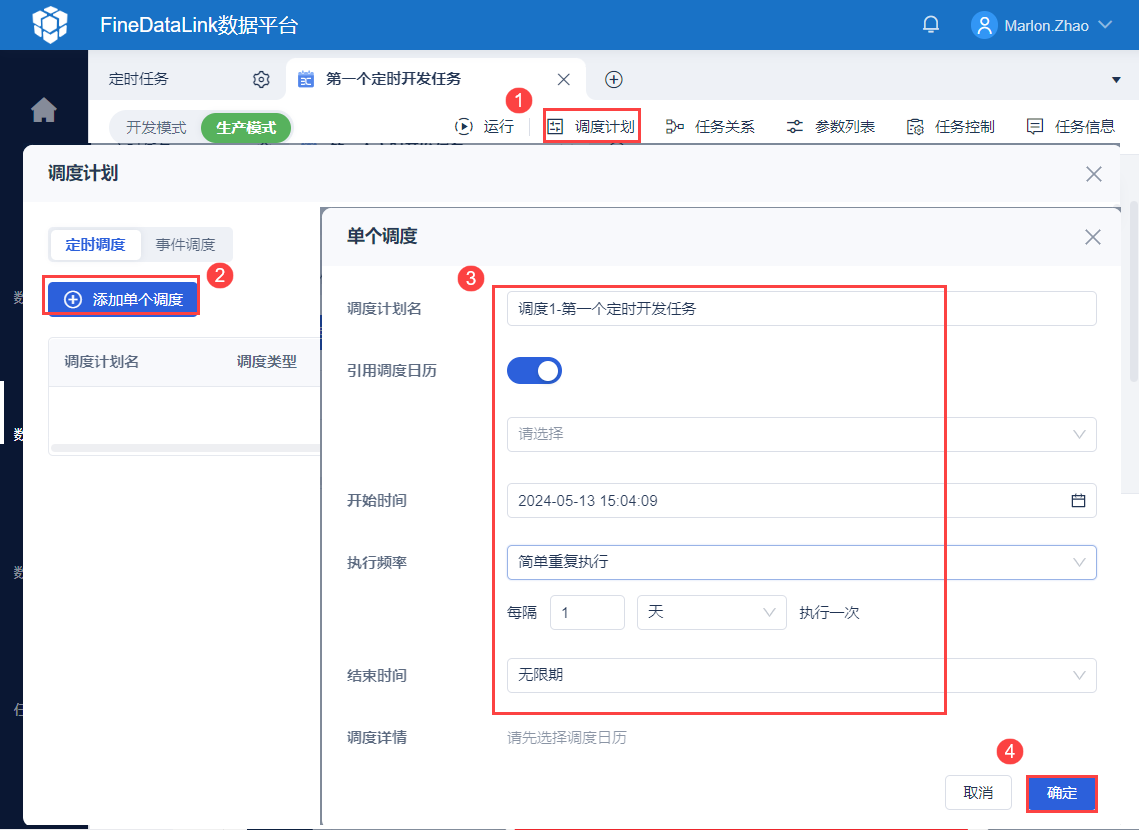Image resolution: width=1139 pixels, height=830 pixels.
Task: Open 调度计划 from the toolbar
Action: [x=591, y=126]
